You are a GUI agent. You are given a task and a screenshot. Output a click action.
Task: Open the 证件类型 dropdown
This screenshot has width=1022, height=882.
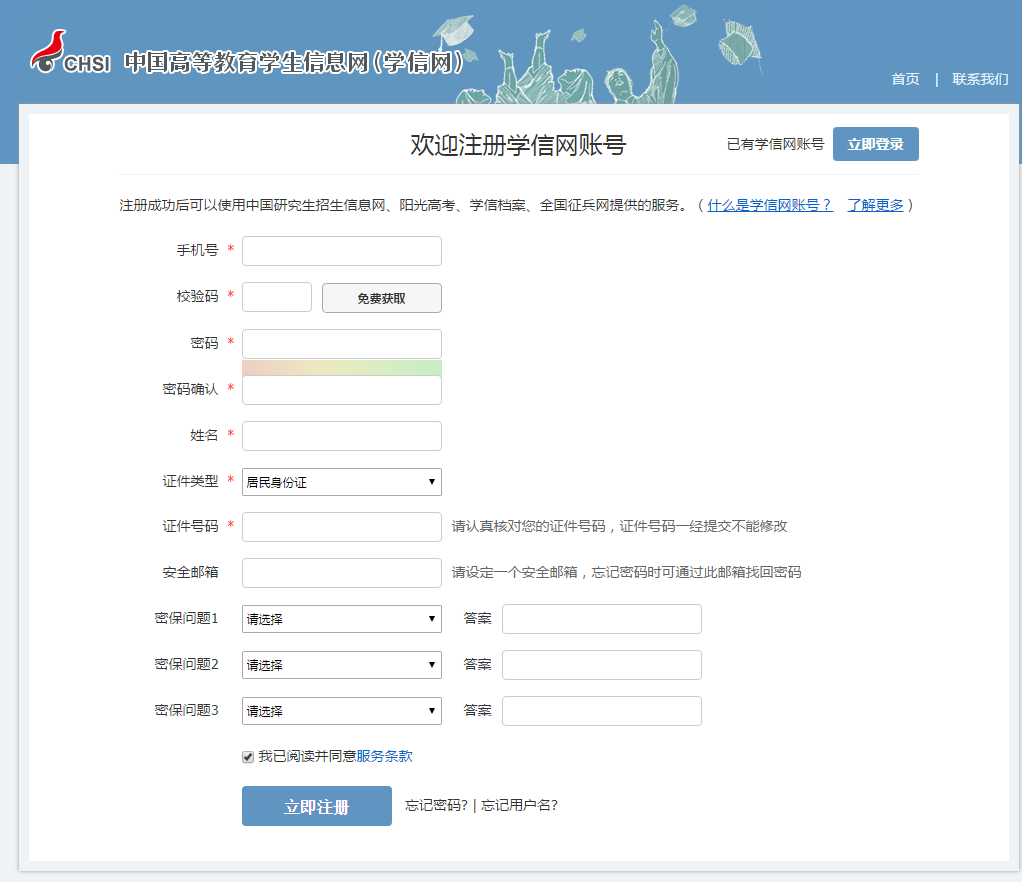tap(341, 481)
